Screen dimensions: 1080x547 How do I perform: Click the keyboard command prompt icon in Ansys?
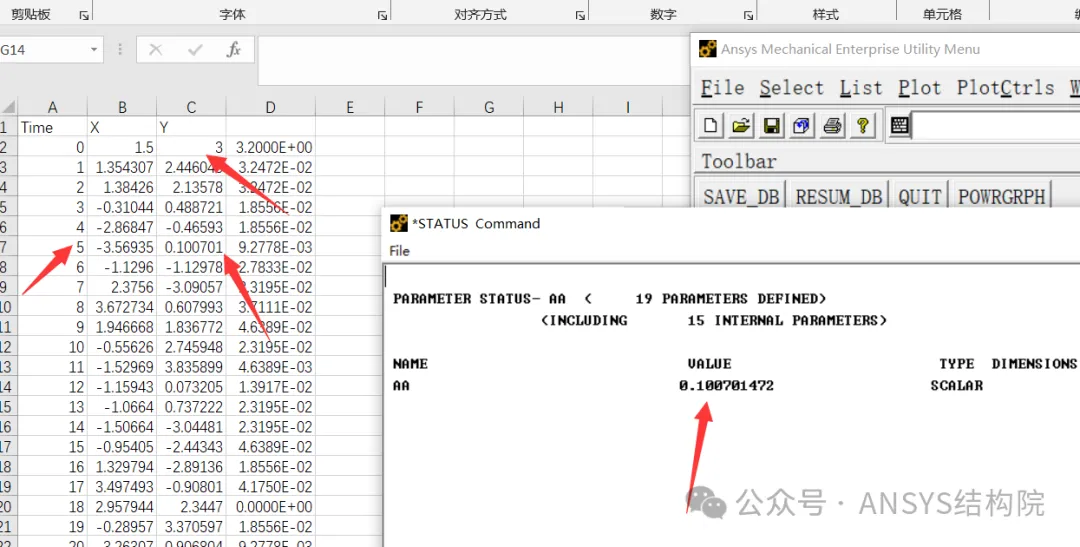[x=900, y=125]
